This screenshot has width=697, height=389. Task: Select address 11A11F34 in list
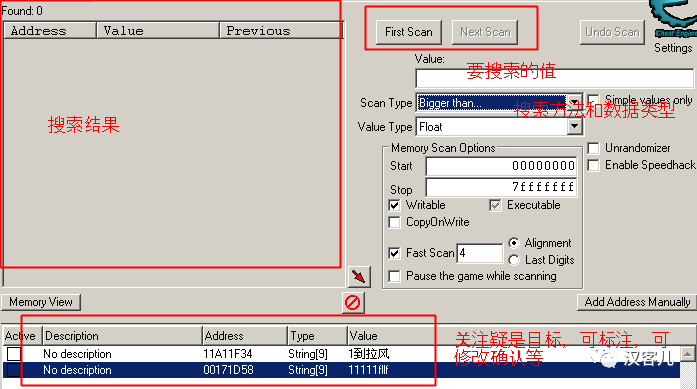pyautogui.click(x=228, y=354)
